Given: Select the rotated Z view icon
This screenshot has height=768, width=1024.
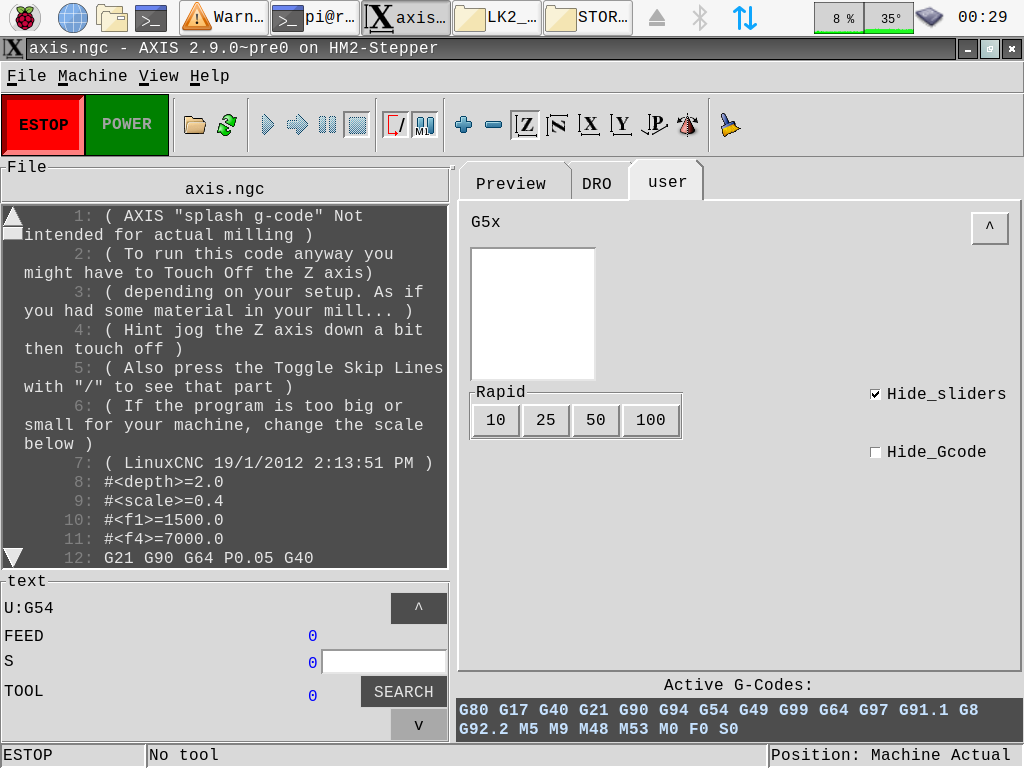Looking at the screenshot, I should click(556, 125).
